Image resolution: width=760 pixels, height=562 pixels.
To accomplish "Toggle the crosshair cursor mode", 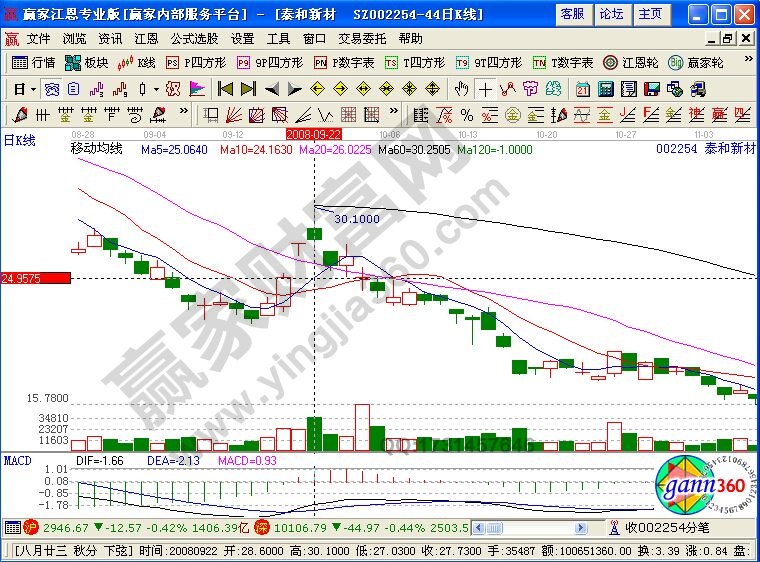I will [486, 88].
